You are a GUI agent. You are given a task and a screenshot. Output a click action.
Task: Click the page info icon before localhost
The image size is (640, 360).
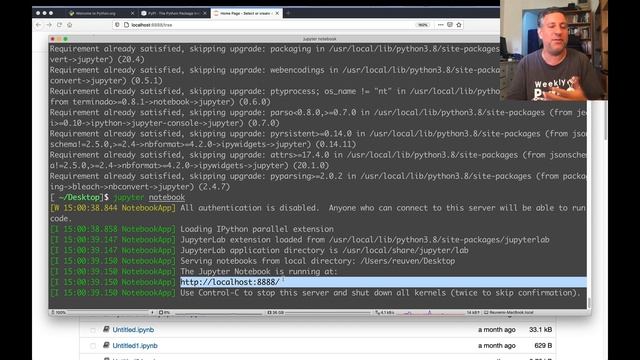point(127,25)
